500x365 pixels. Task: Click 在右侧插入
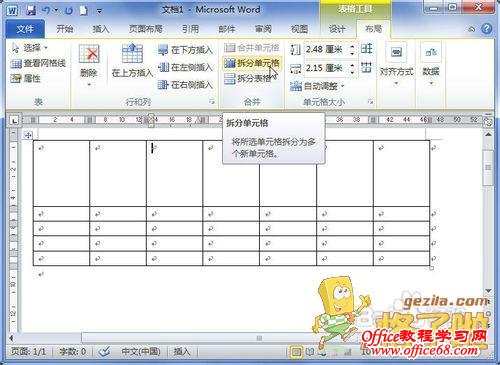pyautogui.click(x=185, y=85)
